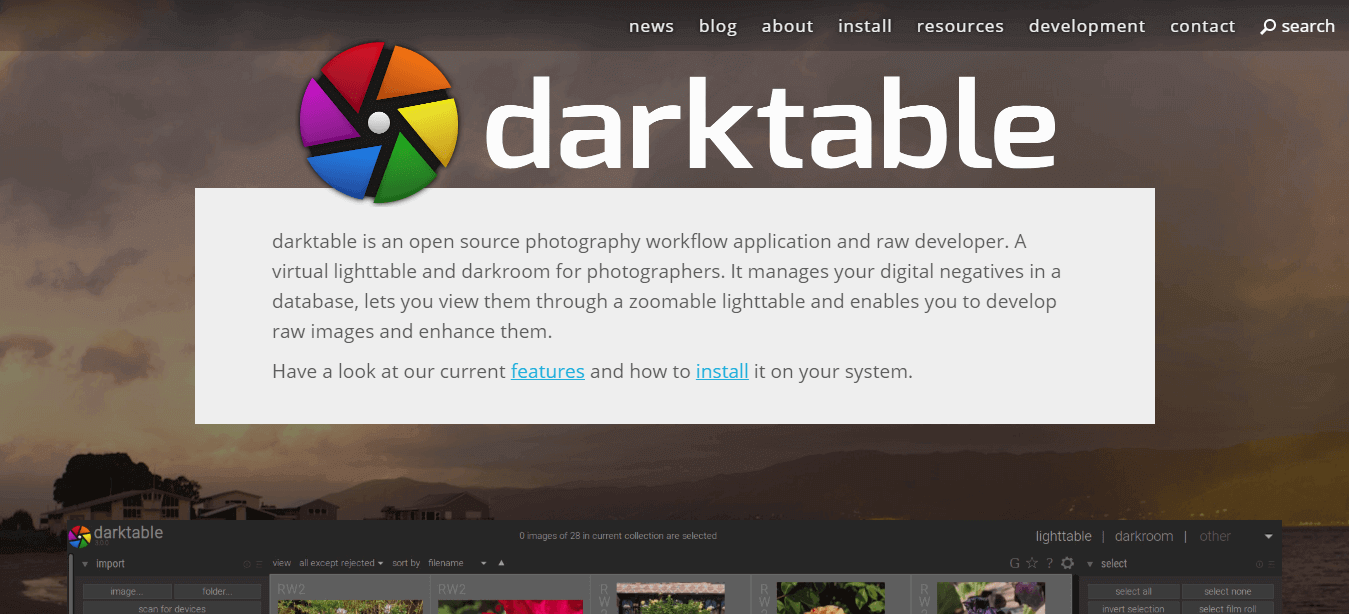This screenshot has height=614, width=1349.
Task: Open the question mark help icon
Action: (x=1049, y=563)
